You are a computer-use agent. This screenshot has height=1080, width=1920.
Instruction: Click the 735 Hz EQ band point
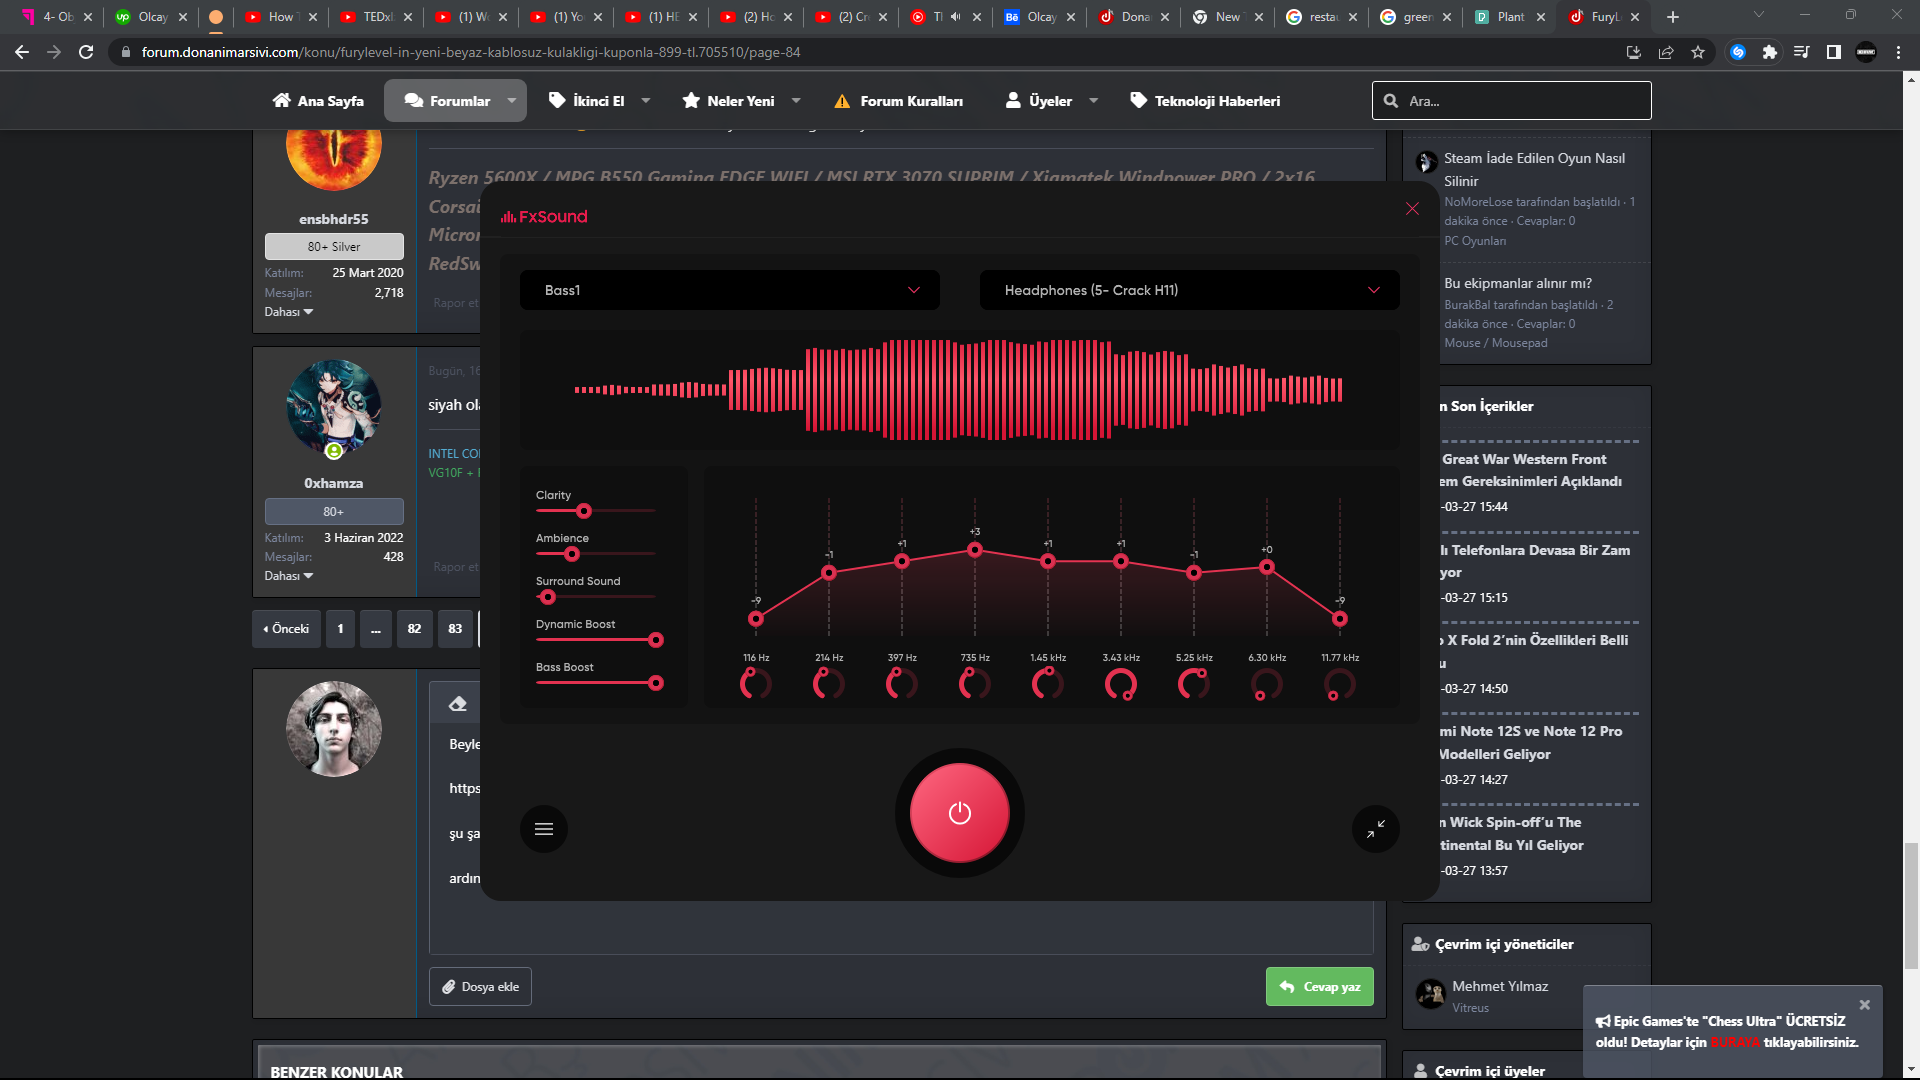pos(975,550)
